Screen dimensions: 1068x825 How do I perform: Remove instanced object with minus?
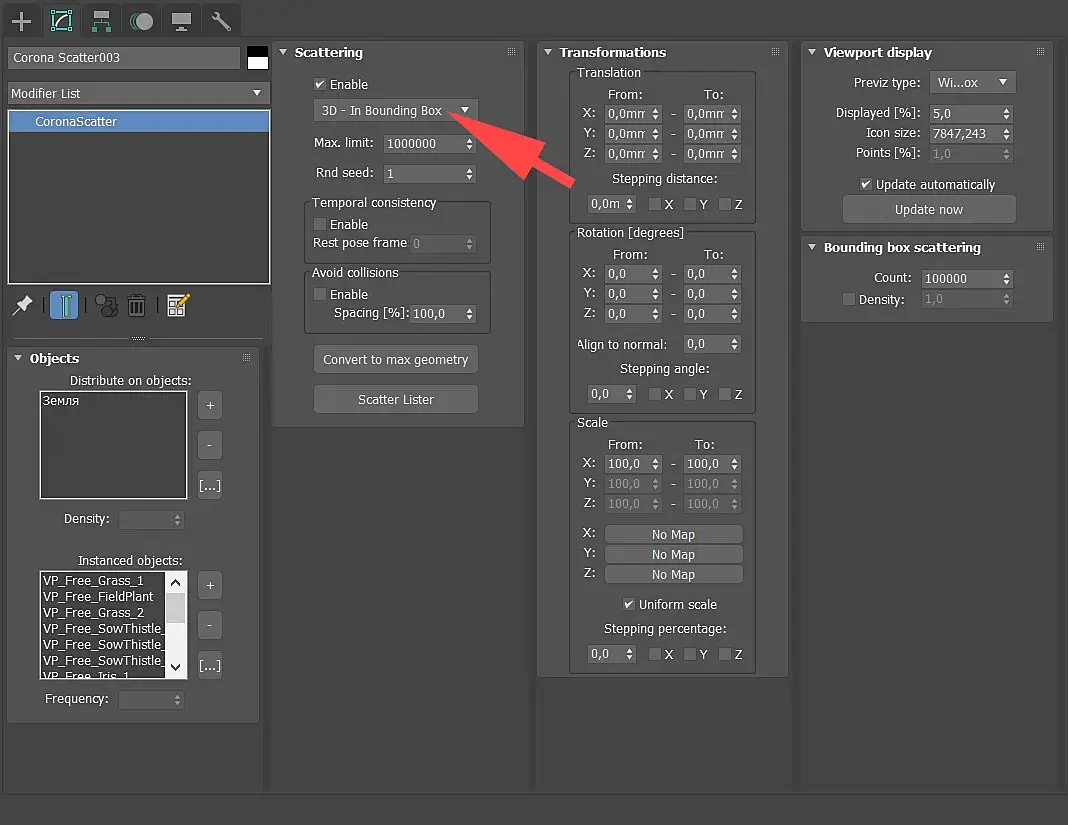click(x=210, y=625)
